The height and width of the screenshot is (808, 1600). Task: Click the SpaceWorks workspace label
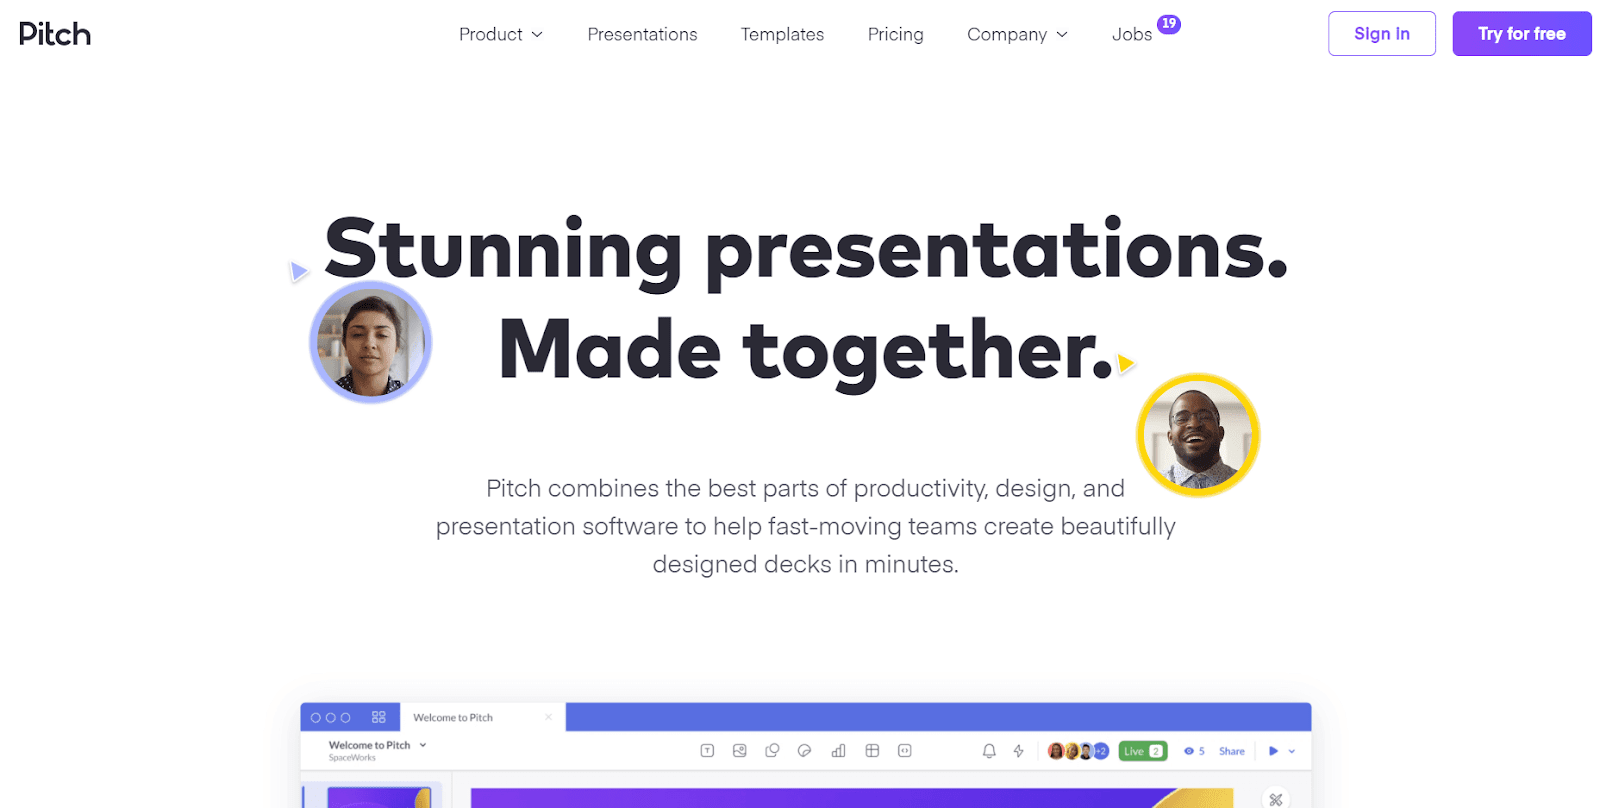tap(352, 758)
